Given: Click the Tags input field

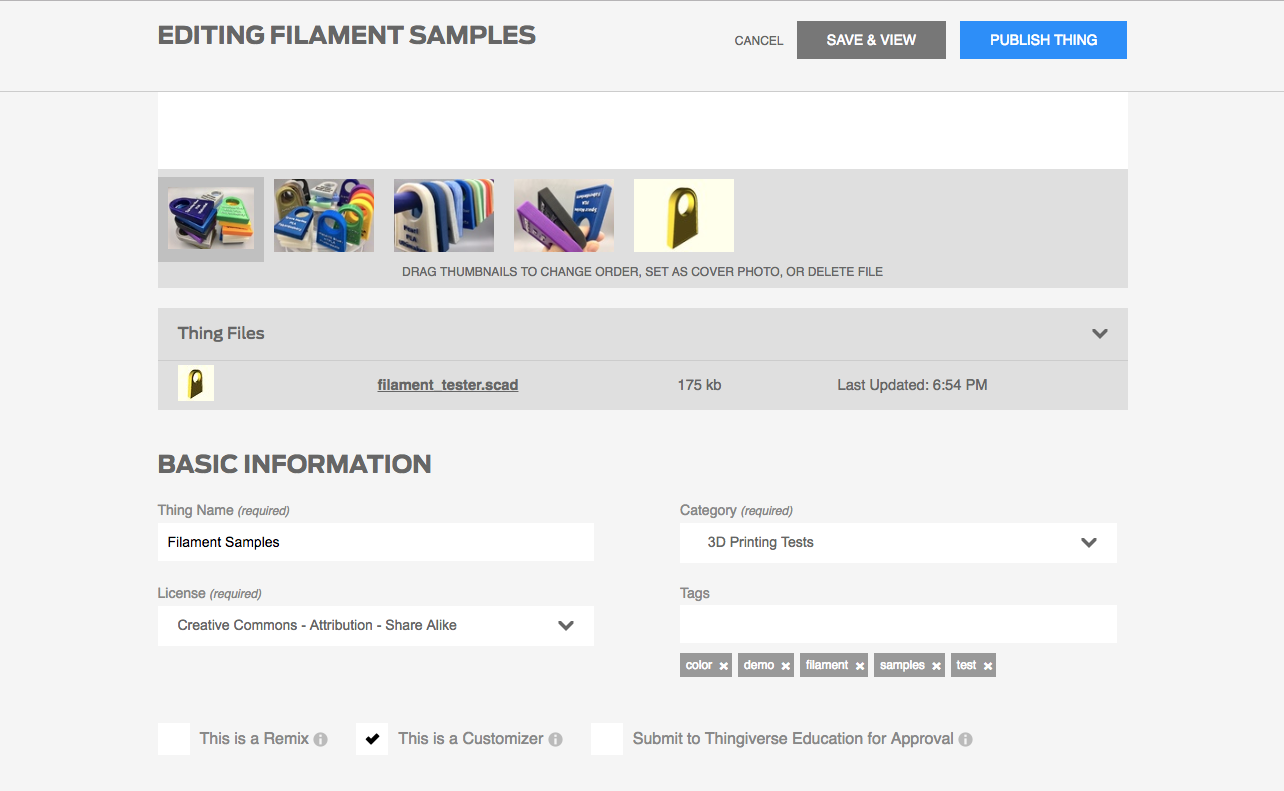Looking at the screenshot, I should click(x=898, y=624).
